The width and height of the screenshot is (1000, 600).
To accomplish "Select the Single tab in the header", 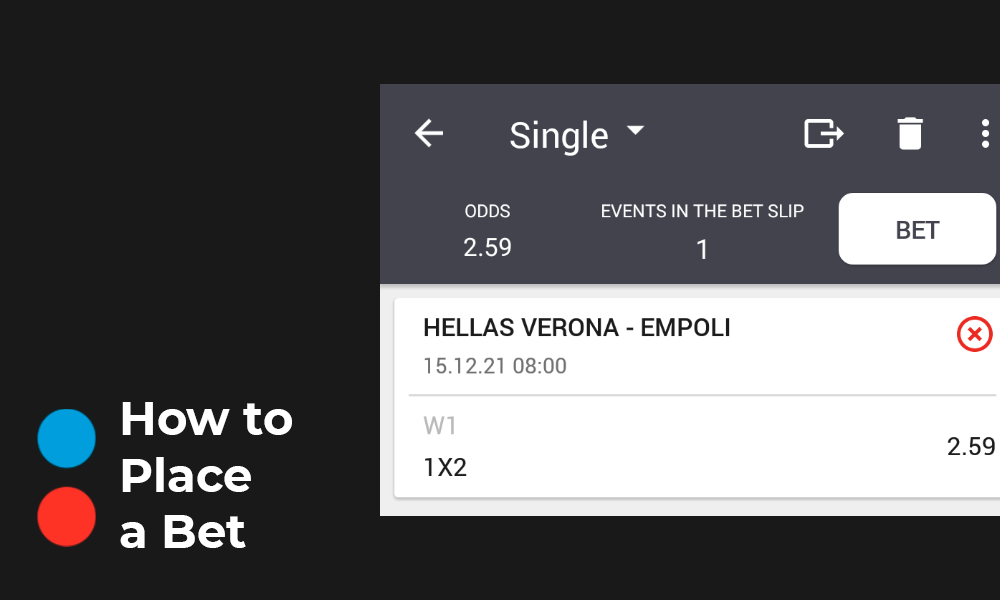I will coord(559,134).
